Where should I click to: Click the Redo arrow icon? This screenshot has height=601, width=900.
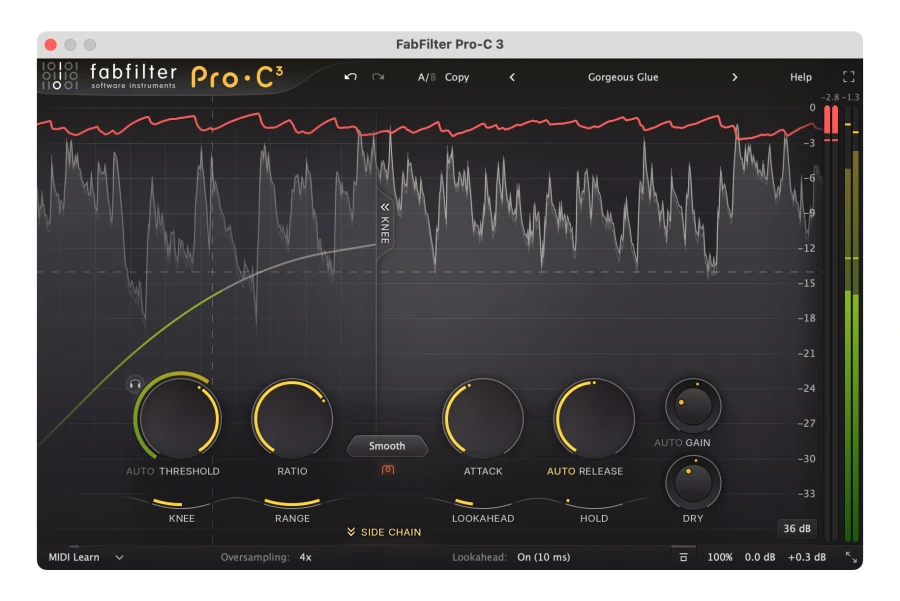pyautogui.click(x=378, y=76)
